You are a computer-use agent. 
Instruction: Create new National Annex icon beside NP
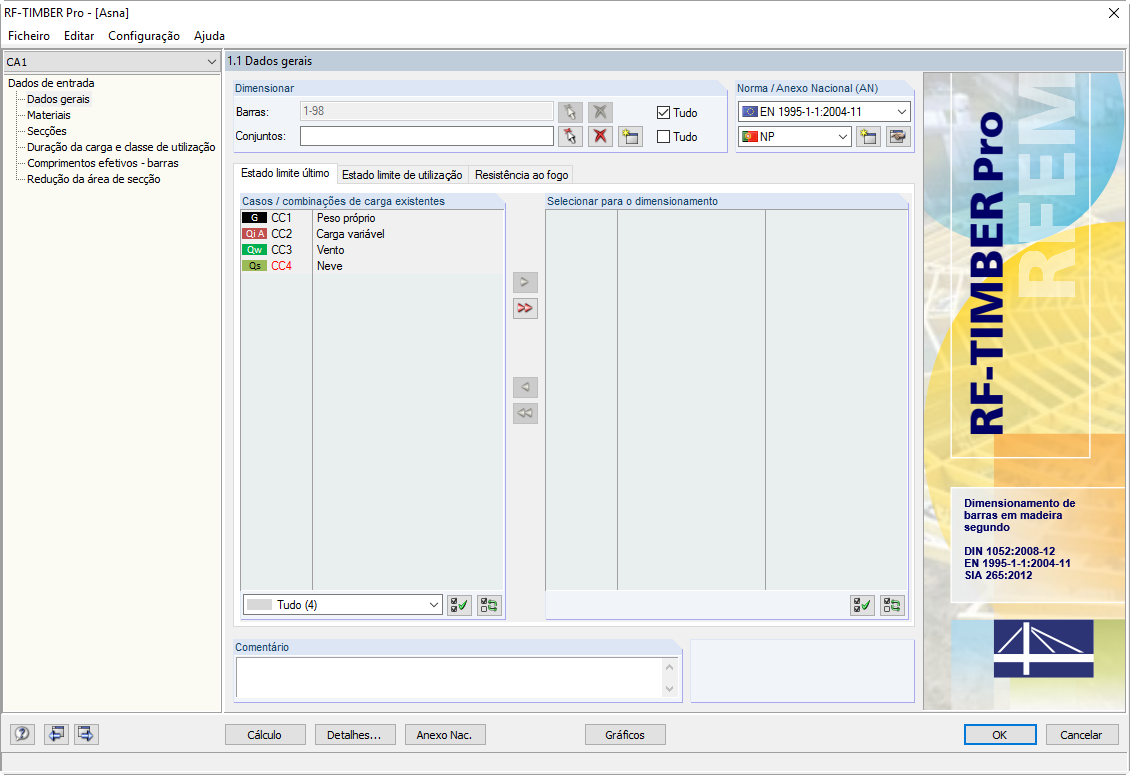pos(868,136)
